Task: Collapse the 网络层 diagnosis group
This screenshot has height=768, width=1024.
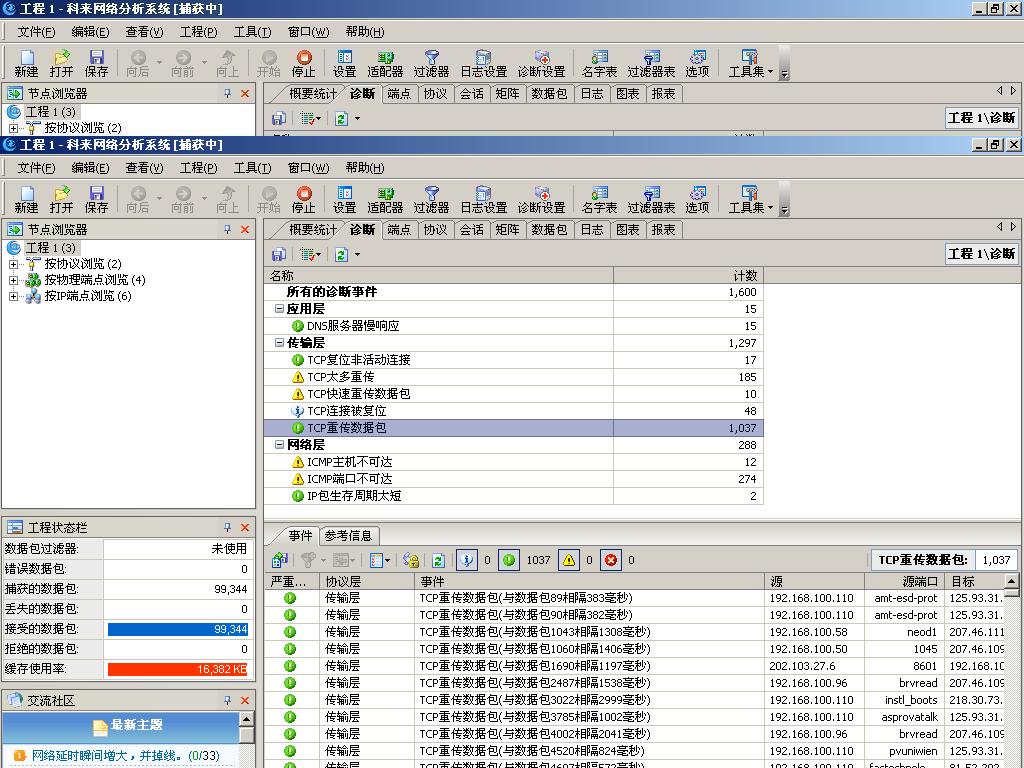Action: [280, 445]
